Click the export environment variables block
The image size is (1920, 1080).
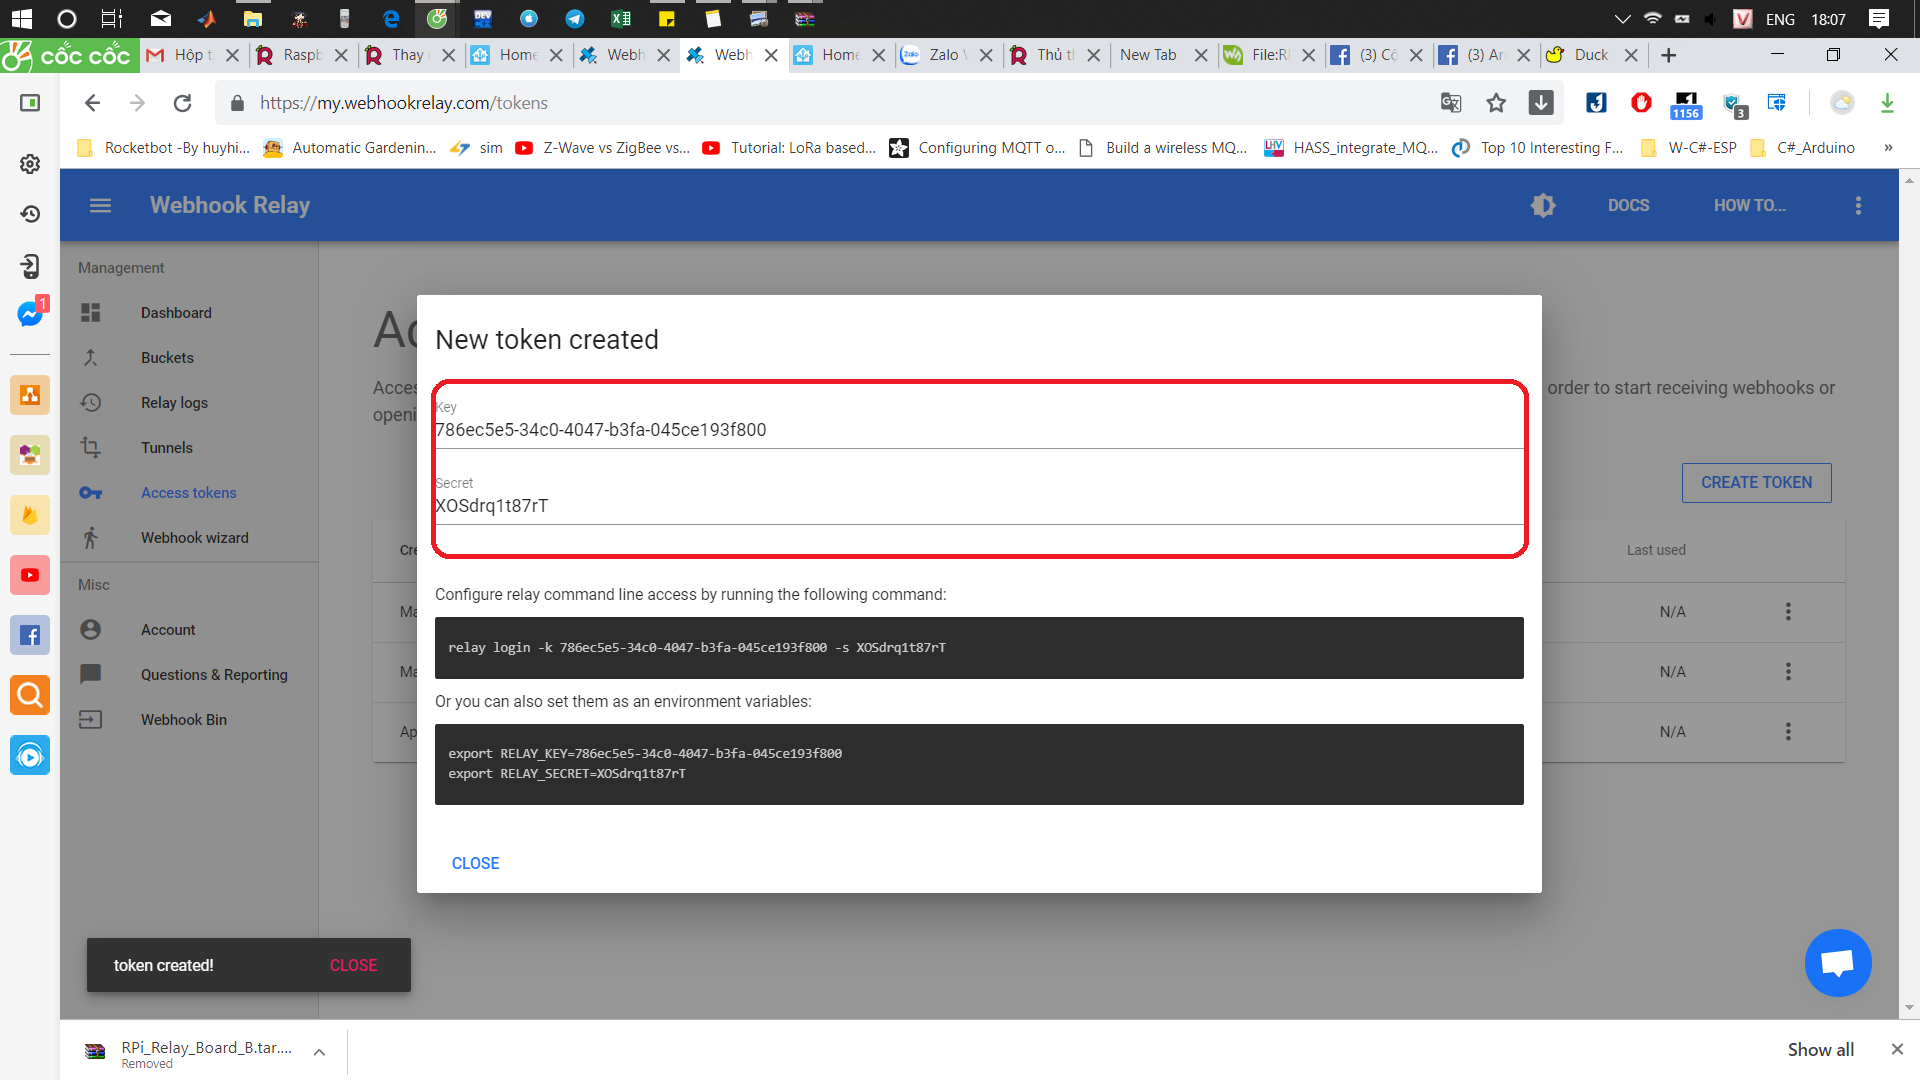979,764
